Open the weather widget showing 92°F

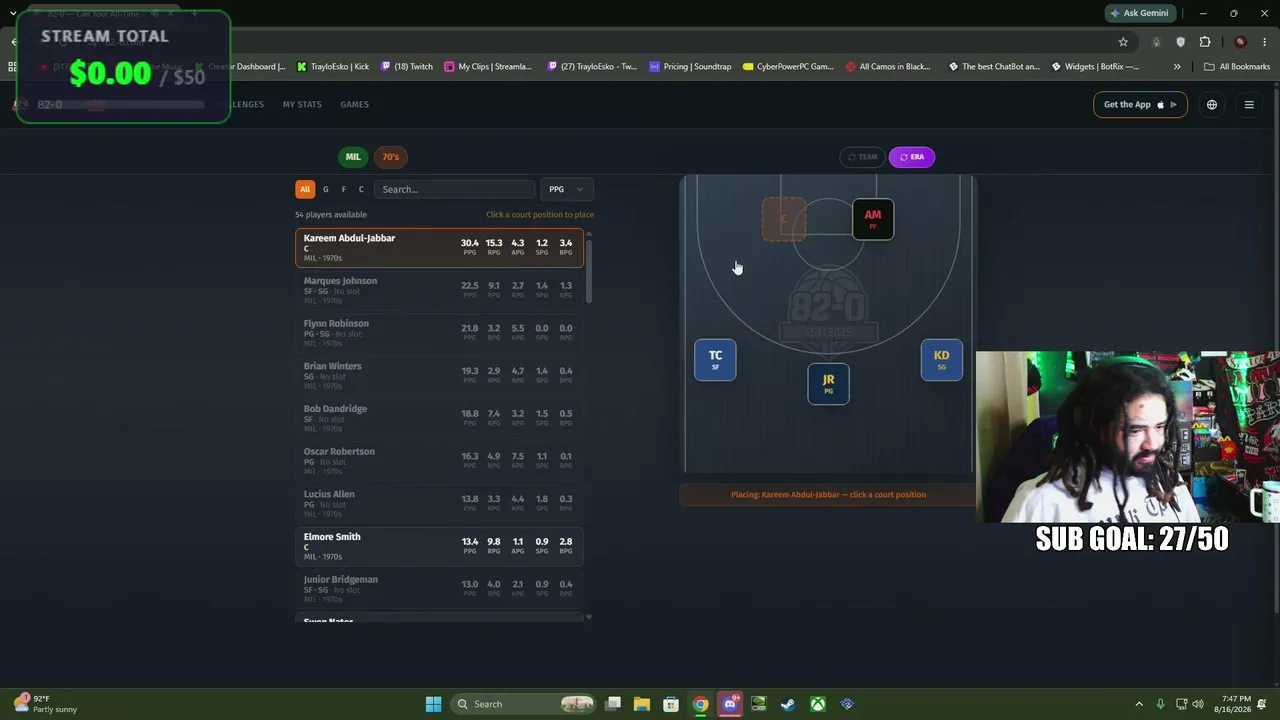(45, 704)
